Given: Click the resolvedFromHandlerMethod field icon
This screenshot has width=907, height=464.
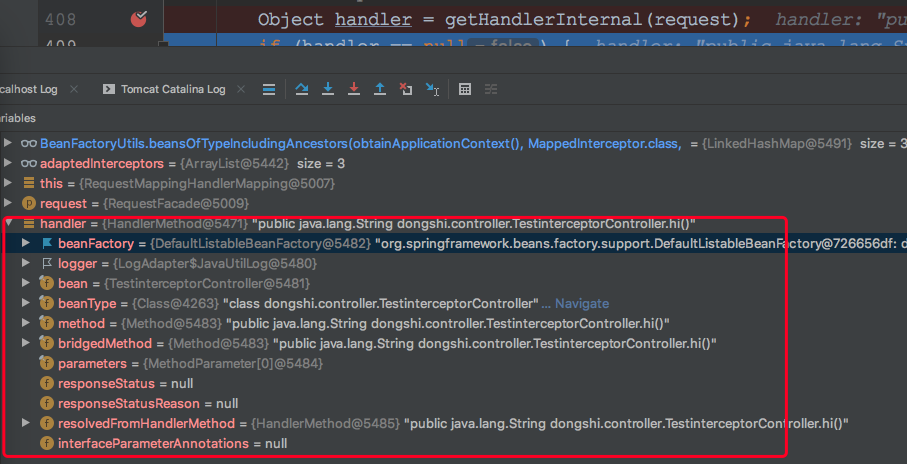Looking at the screenshot, I should (46, 424).
